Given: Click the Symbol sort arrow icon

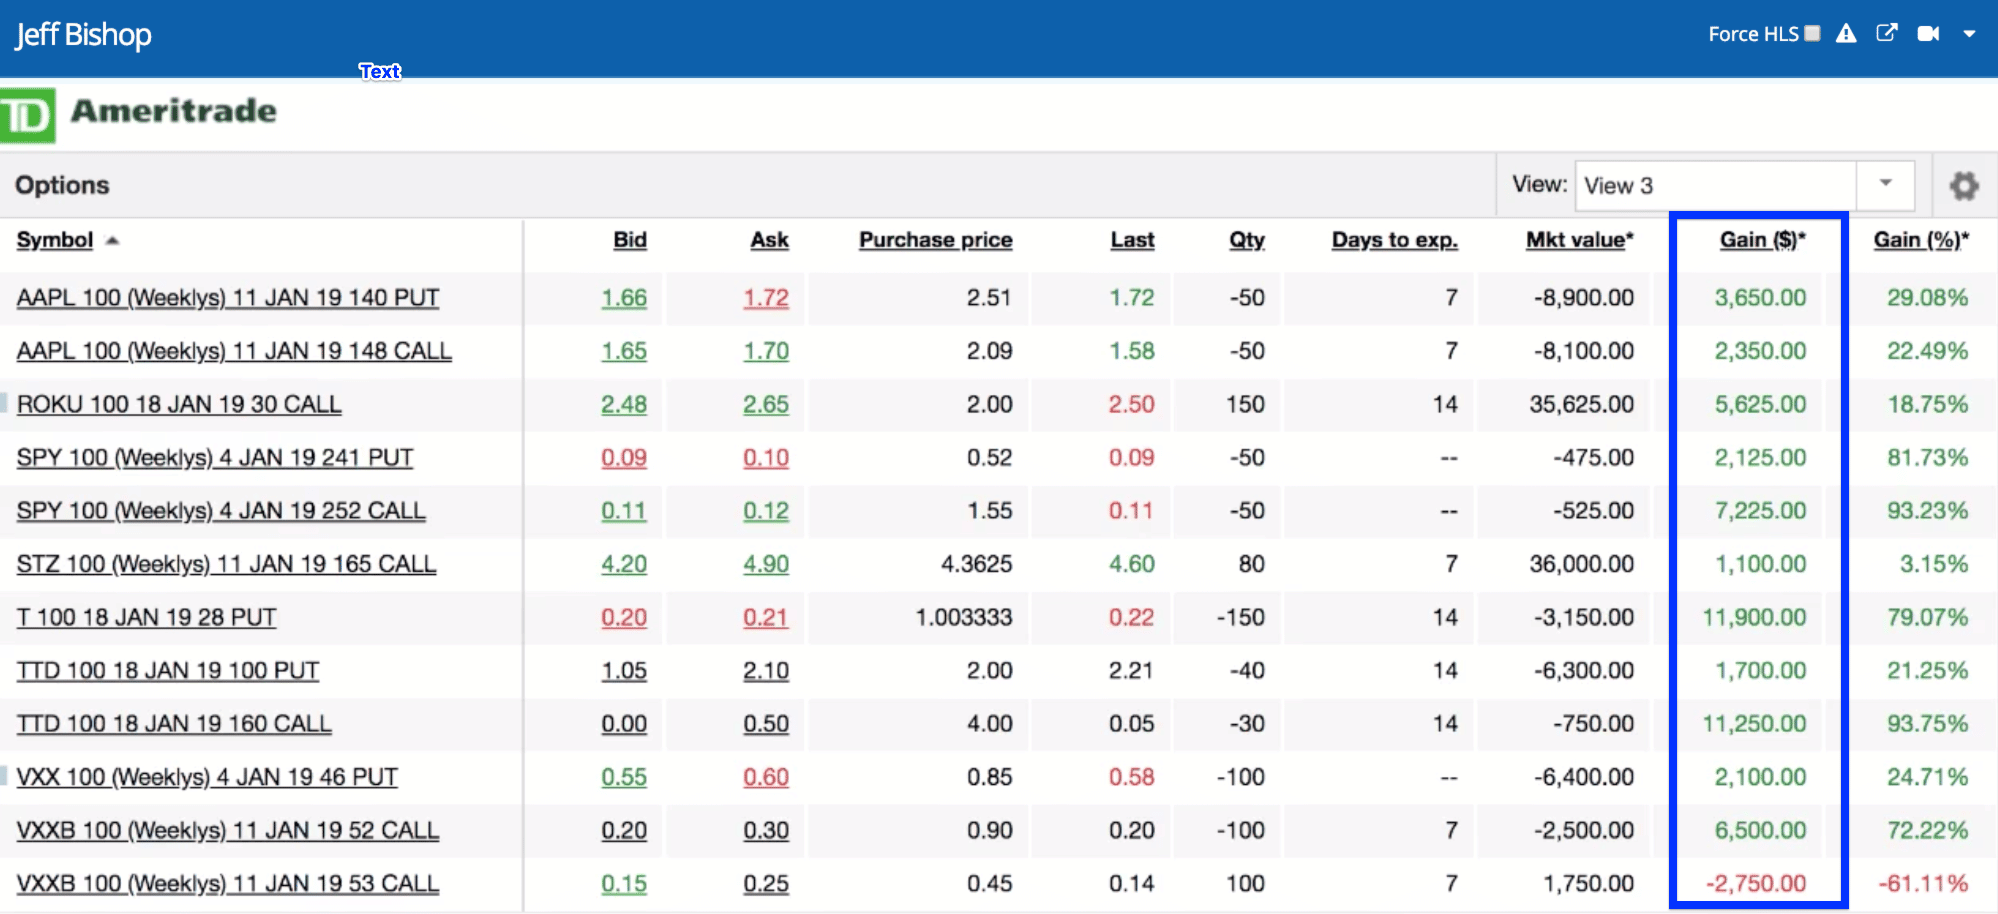Looking at the screenshot, I should [x=112, y=241].
